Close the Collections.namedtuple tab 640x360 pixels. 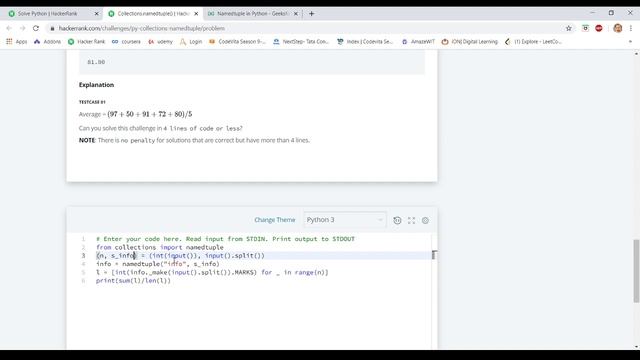tap(196, 13)
